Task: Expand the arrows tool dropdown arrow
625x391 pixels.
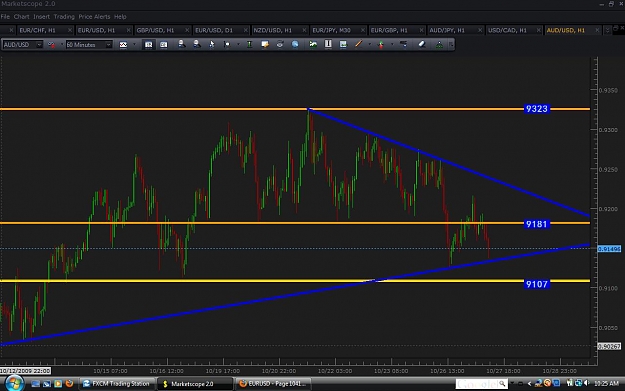Action: click(x=391, y=45)
